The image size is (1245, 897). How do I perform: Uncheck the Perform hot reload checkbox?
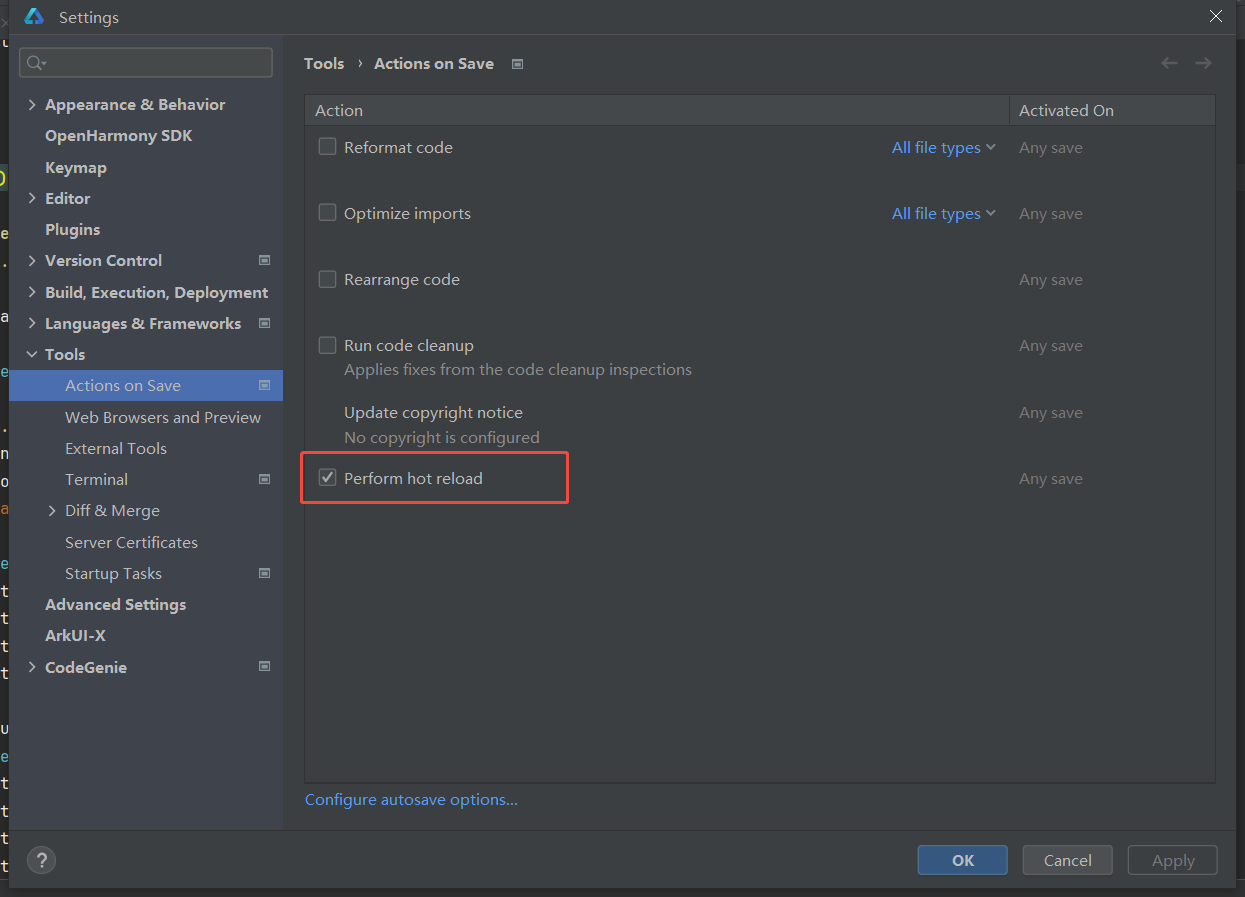click(x=327, y=478)
